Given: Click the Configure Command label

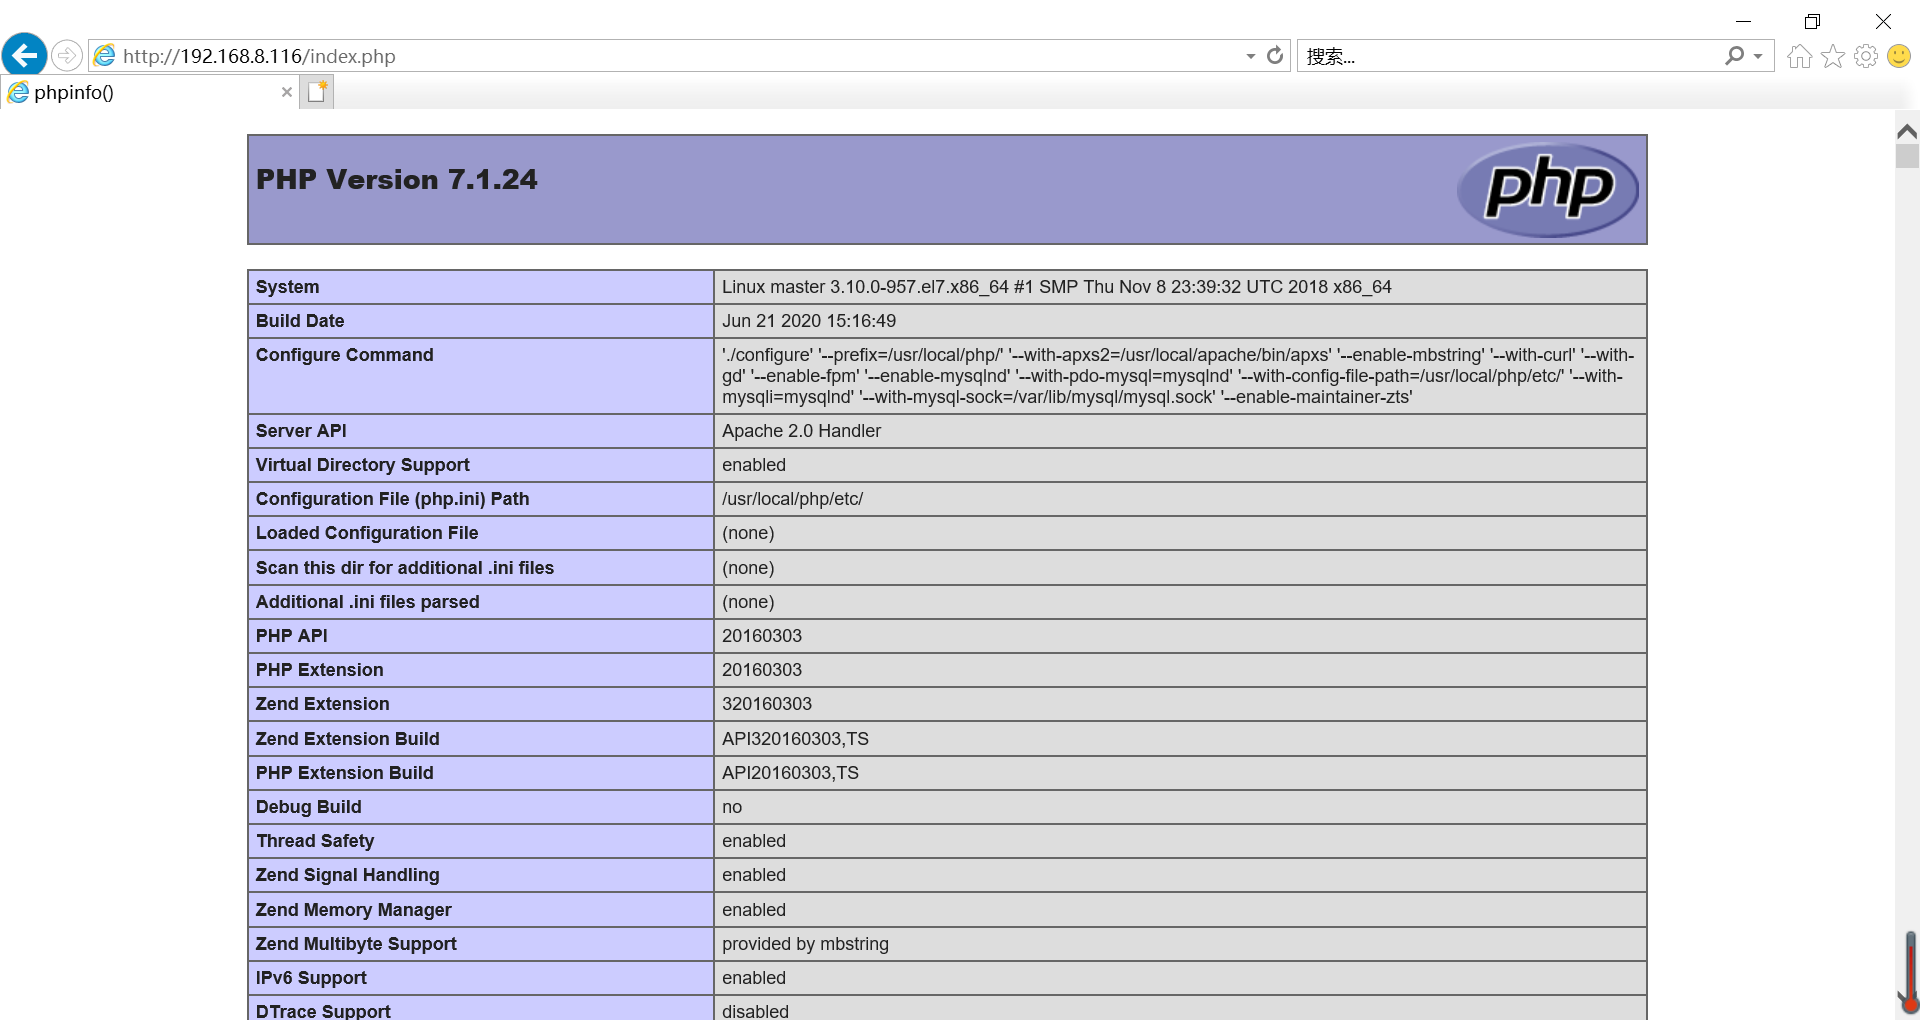Looking at the screenshot, I should click(x=345, y=355).
